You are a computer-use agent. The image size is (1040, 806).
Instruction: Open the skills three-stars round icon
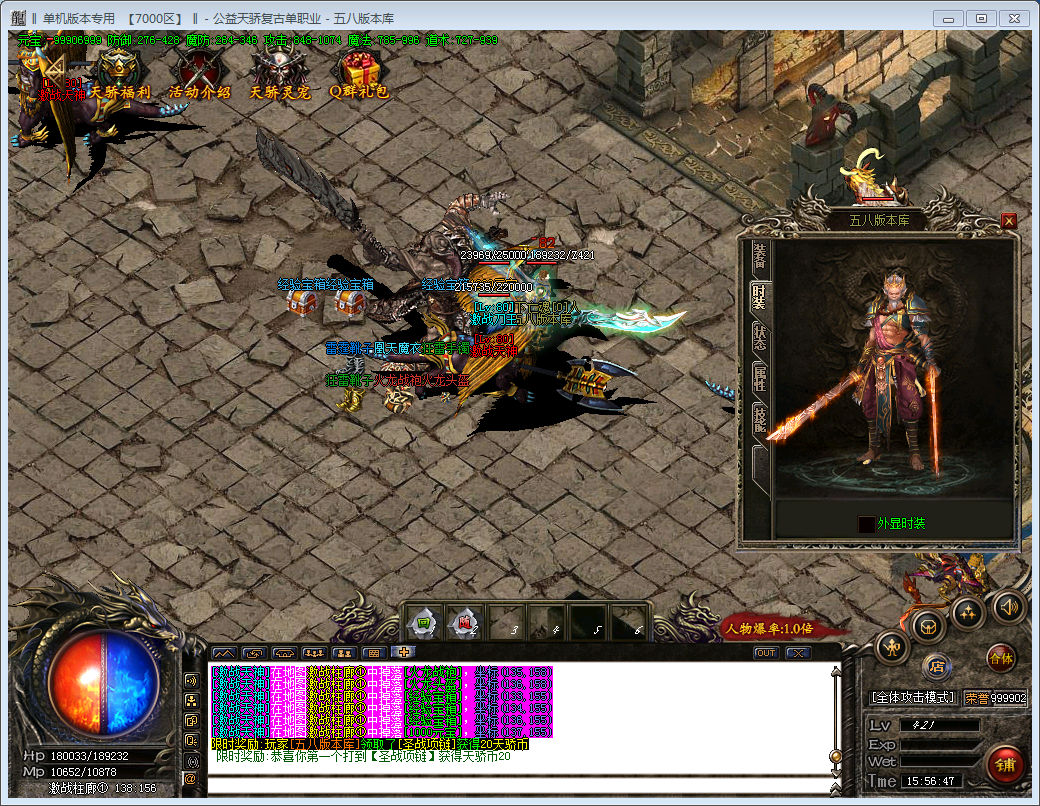pos(968,613)
